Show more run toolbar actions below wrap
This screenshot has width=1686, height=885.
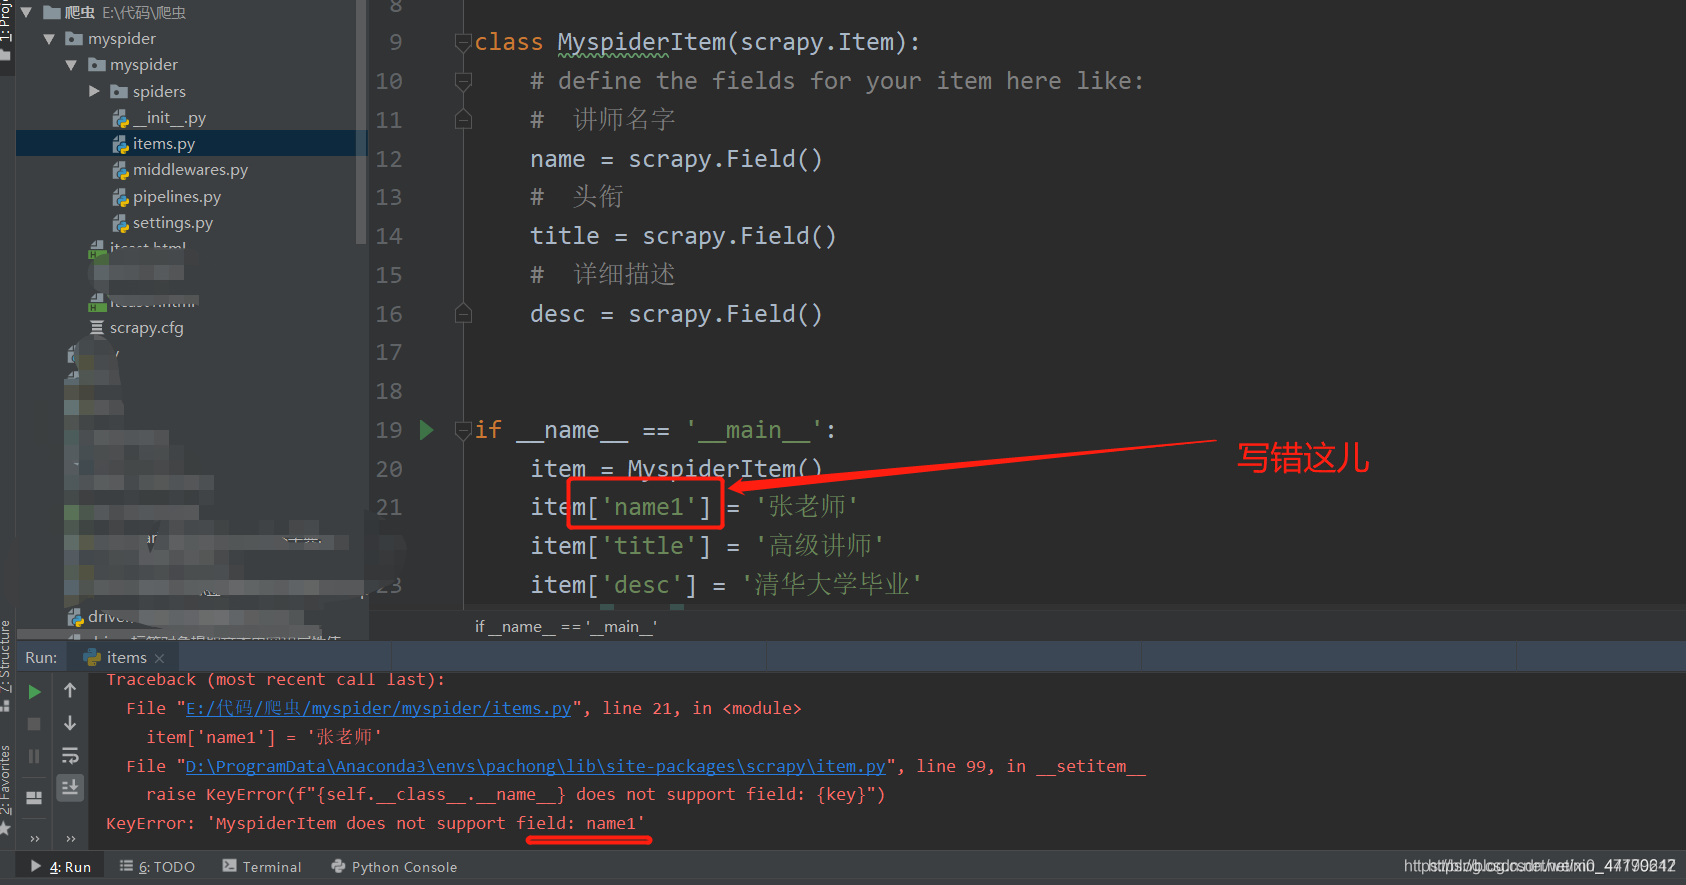(x=71, y=838)
